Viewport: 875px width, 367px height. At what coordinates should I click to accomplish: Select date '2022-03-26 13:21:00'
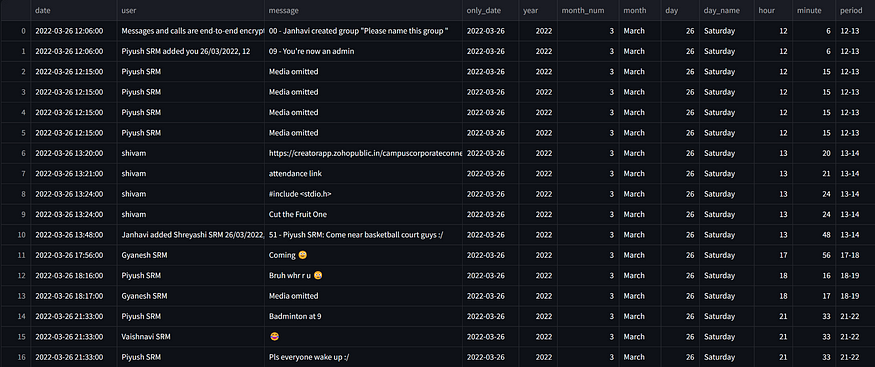(x=74, y=173)
